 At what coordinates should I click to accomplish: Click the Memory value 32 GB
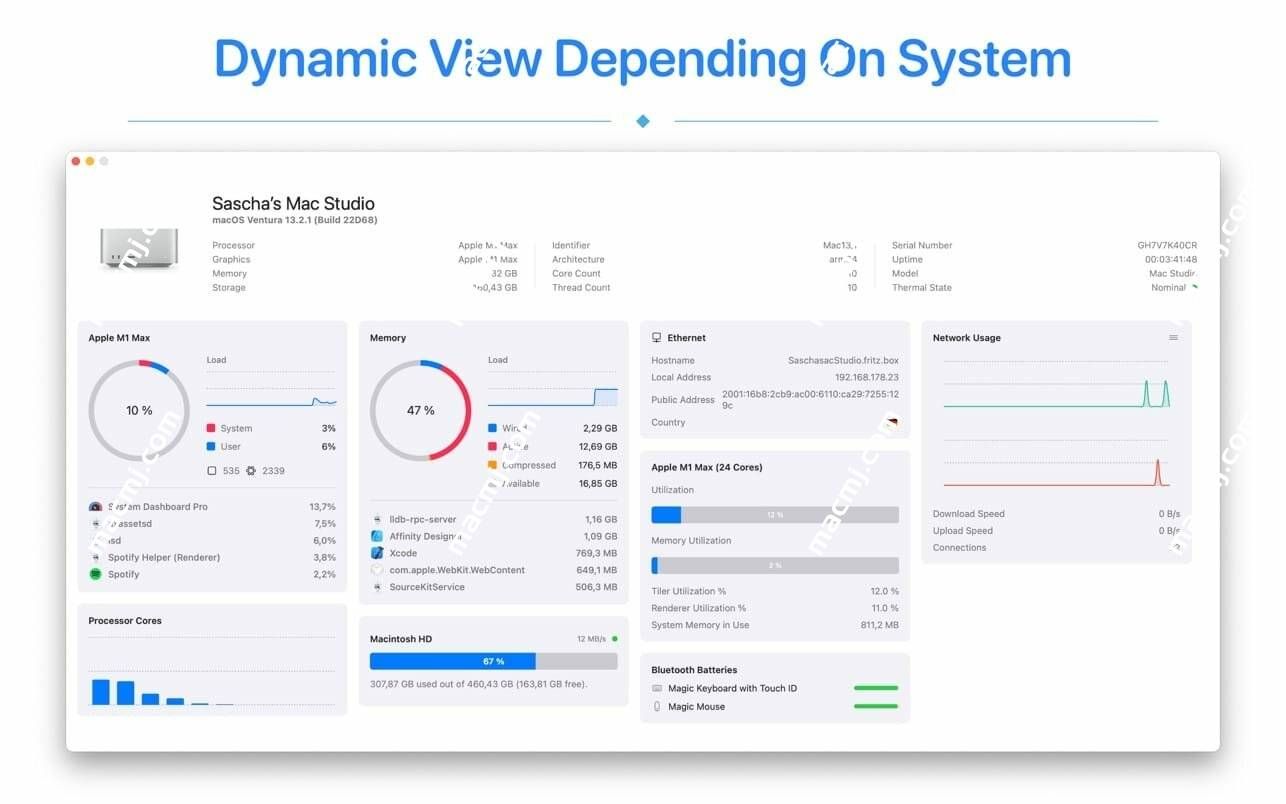(504, 274)
